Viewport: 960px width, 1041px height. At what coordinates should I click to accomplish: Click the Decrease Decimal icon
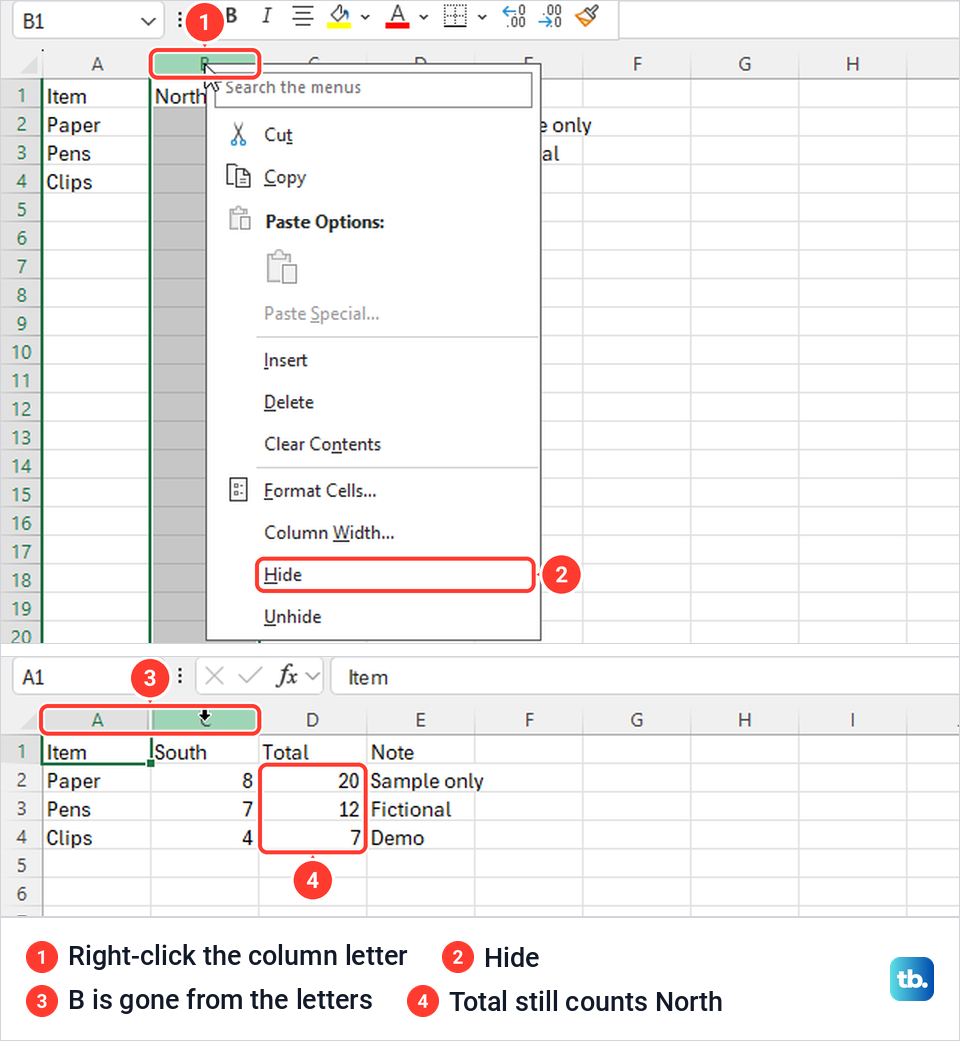(x=550, y=16)
